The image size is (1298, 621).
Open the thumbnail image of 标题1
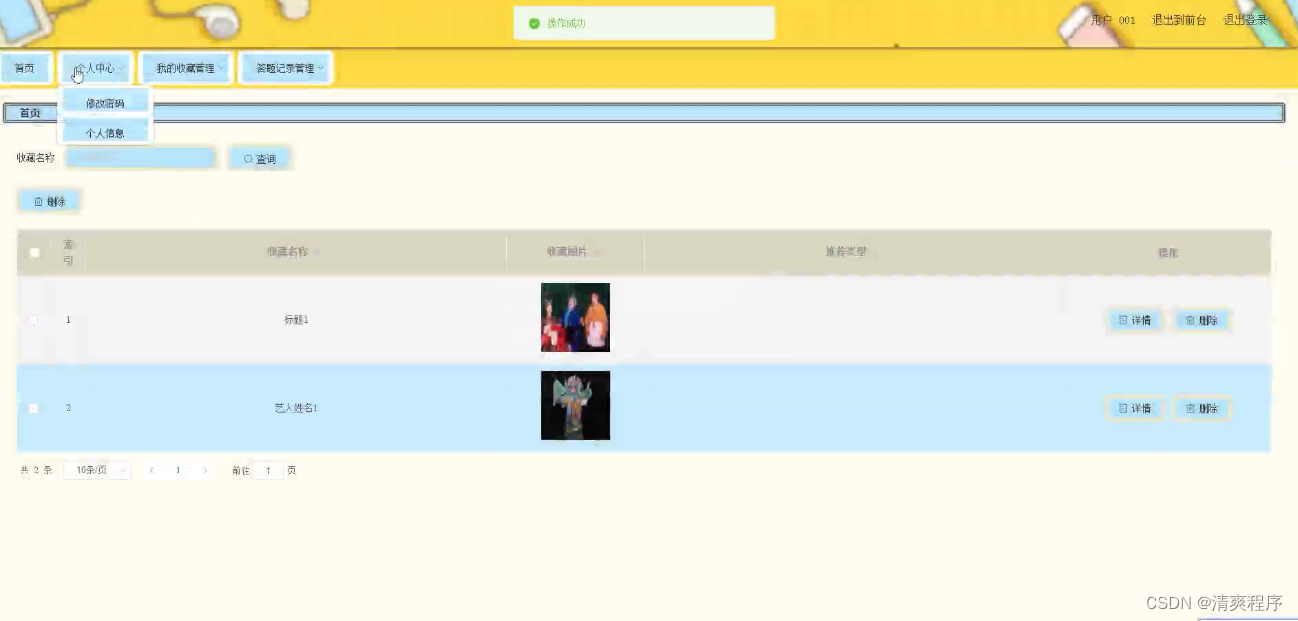pos(575,317)
